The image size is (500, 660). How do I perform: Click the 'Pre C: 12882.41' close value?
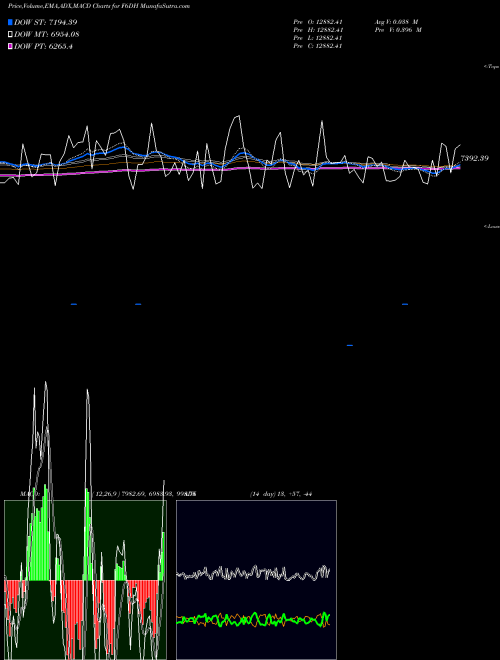click(318, 46)
